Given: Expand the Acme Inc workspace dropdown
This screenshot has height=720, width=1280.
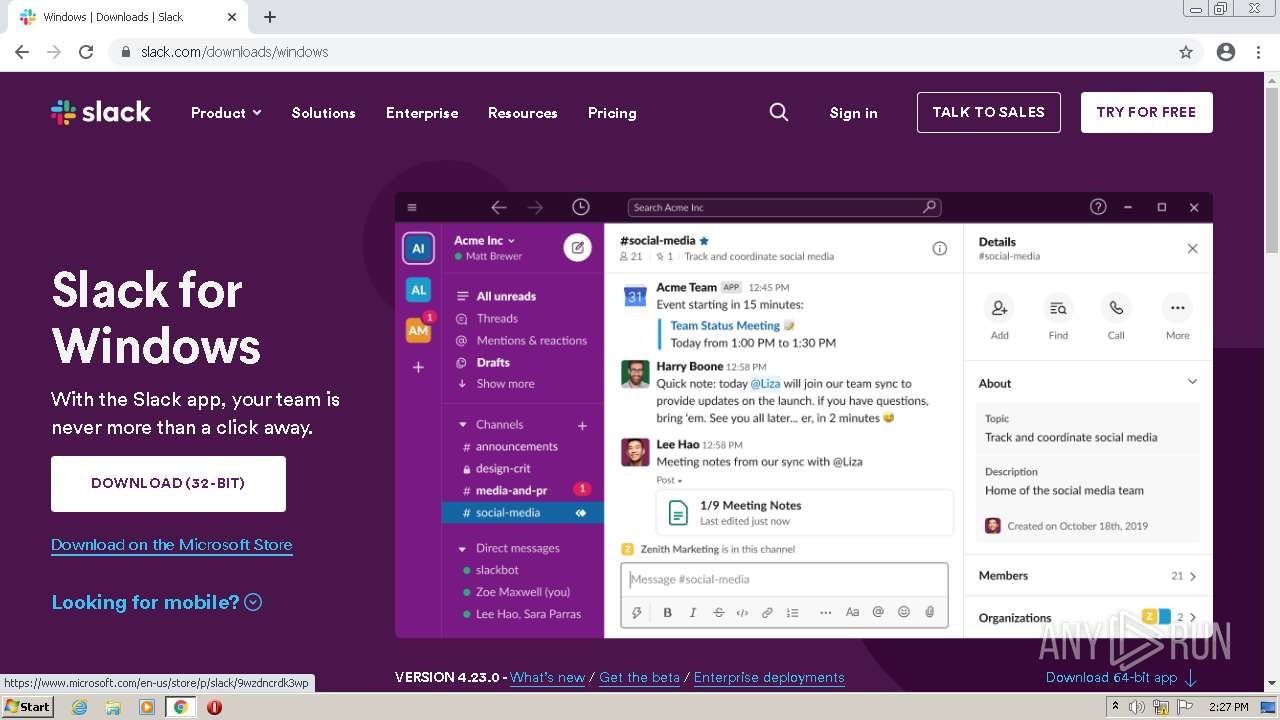Looking at the screenshot, I should click(484, 240).
